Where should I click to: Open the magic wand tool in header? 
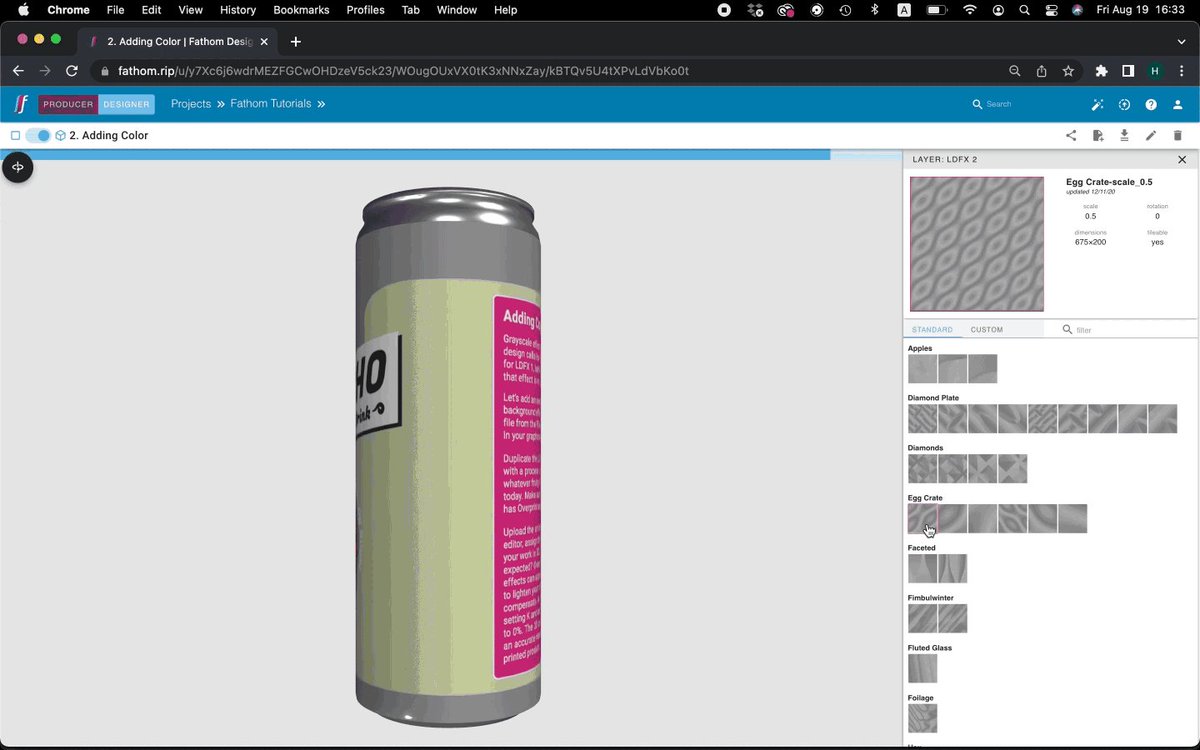pos(1097,105)
